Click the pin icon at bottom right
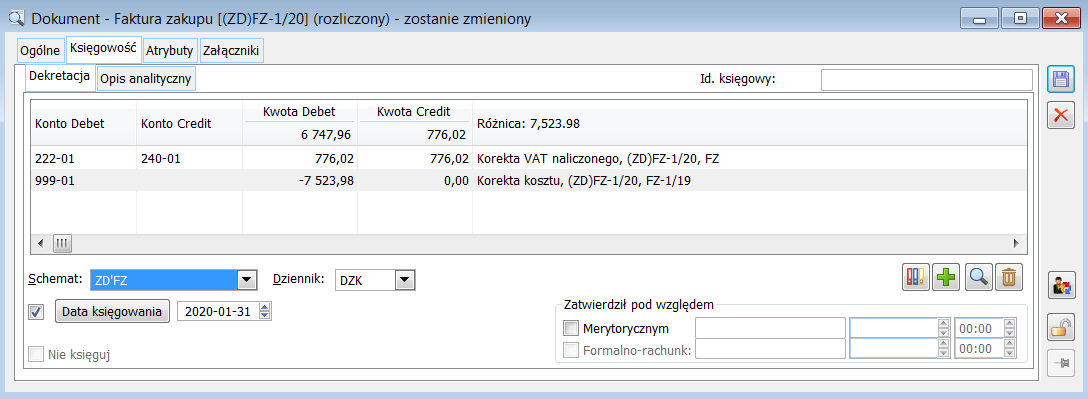This screenshot has width=1088, height=399. coord(1060,363)
